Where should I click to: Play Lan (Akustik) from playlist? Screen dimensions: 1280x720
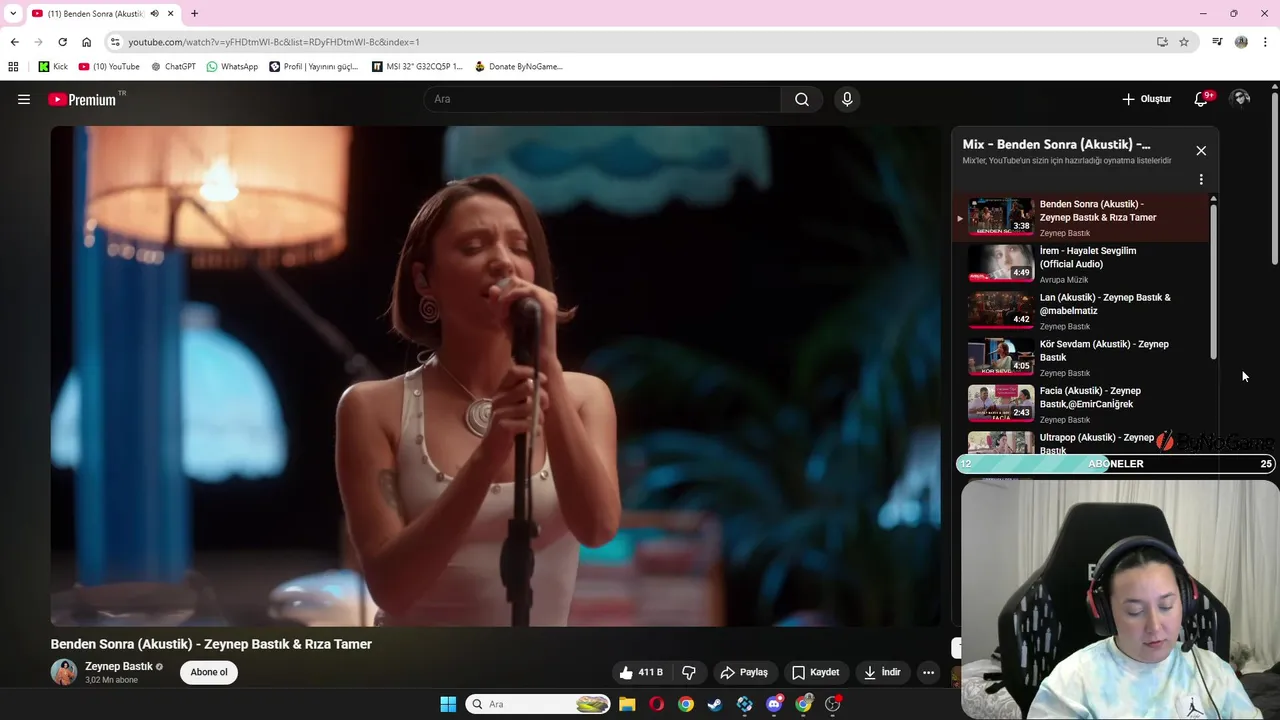click(x=1080, y=311)
